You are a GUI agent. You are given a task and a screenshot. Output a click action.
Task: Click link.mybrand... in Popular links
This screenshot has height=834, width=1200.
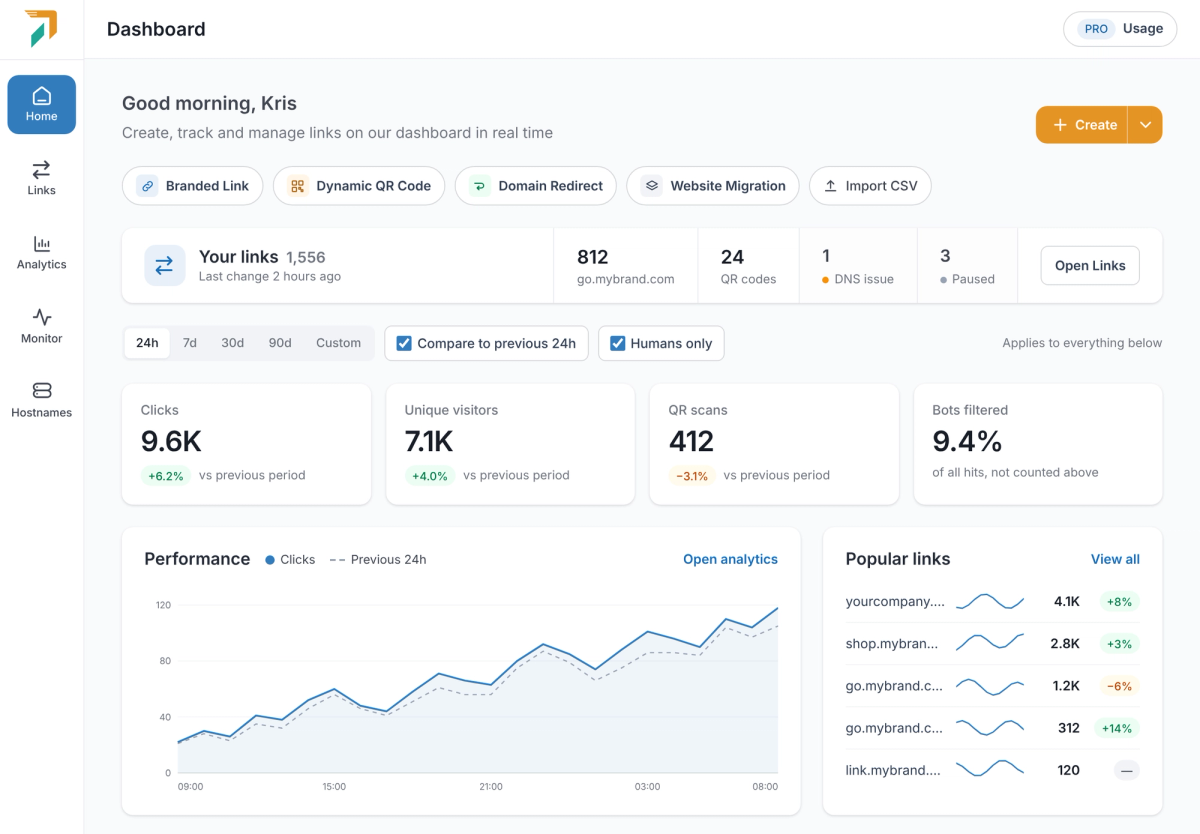point(893,770)
